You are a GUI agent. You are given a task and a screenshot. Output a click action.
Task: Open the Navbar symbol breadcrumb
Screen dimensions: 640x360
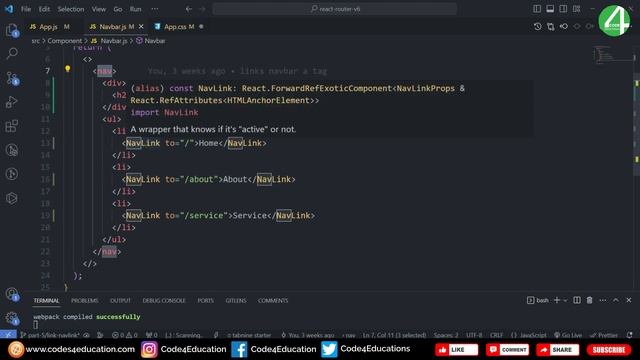click(151, 41)
